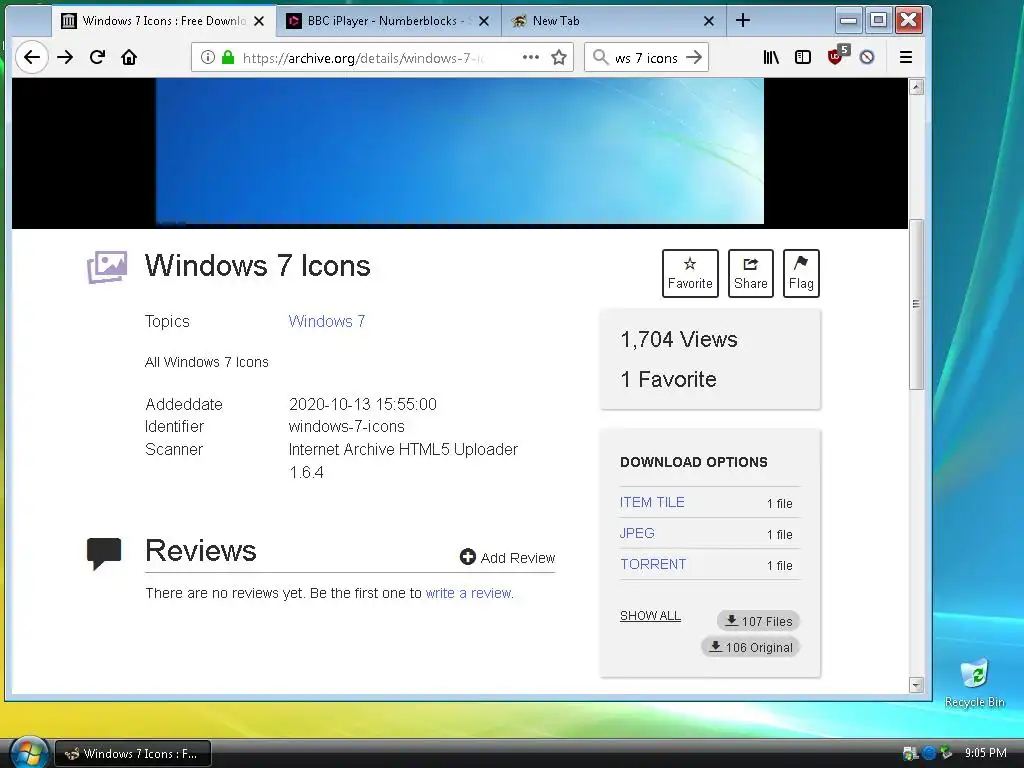Favorite this archive item

click(x=690, y=273)
